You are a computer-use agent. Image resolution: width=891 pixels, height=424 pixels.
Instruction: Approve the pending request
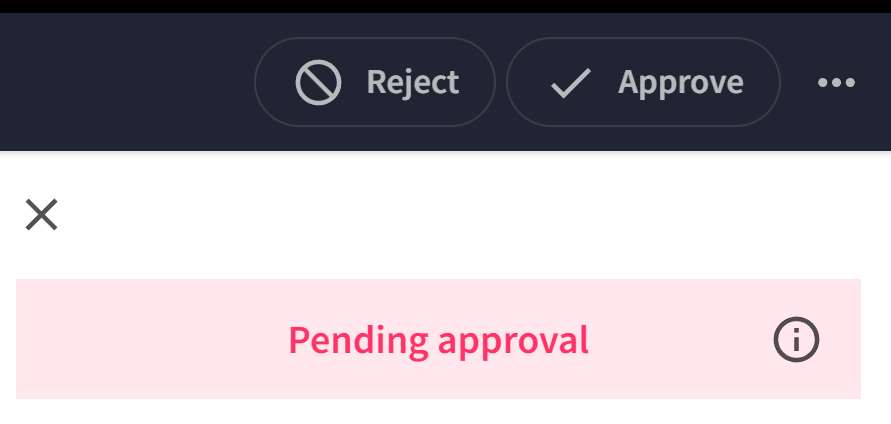[643, 82]
